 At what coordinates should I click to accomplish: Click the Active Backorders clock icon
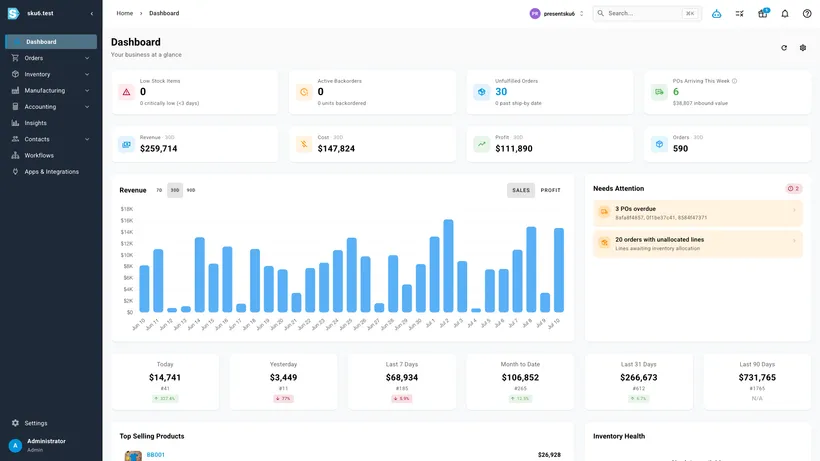coord(304,92)
